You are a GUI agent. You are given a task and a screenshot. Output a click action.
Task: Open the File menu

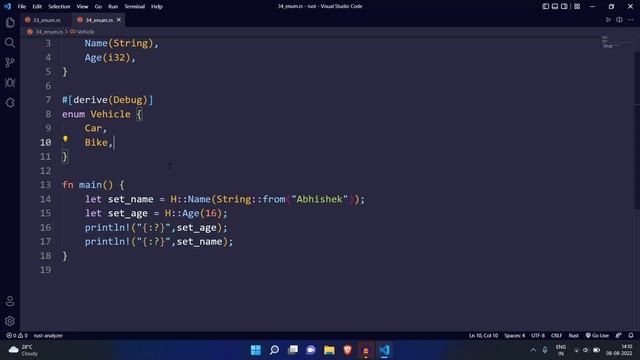click(22, 7)
